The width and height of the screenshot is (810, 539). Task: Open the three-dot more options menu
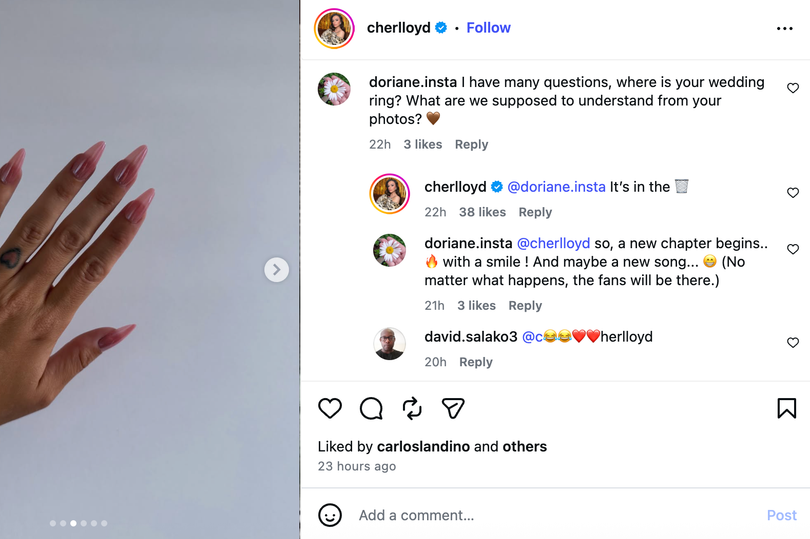(x=784, y=28)
